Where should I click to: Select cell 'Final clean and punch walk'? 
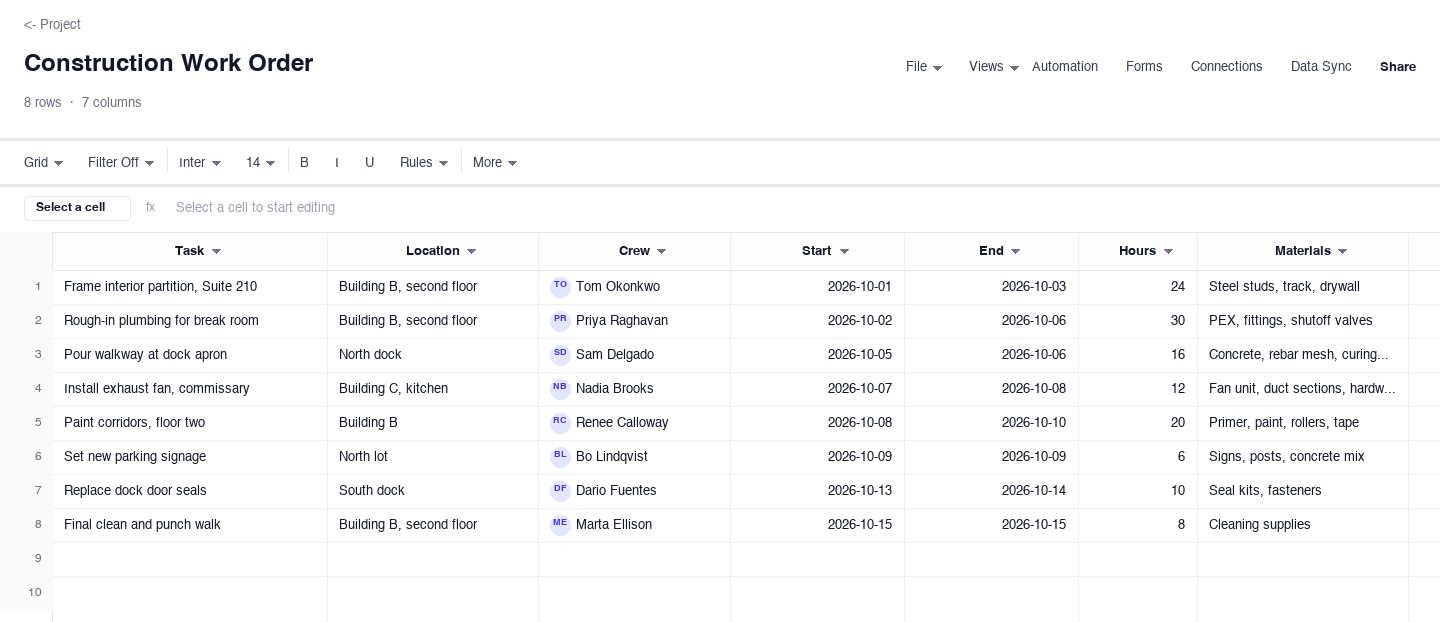click(190, 526)
